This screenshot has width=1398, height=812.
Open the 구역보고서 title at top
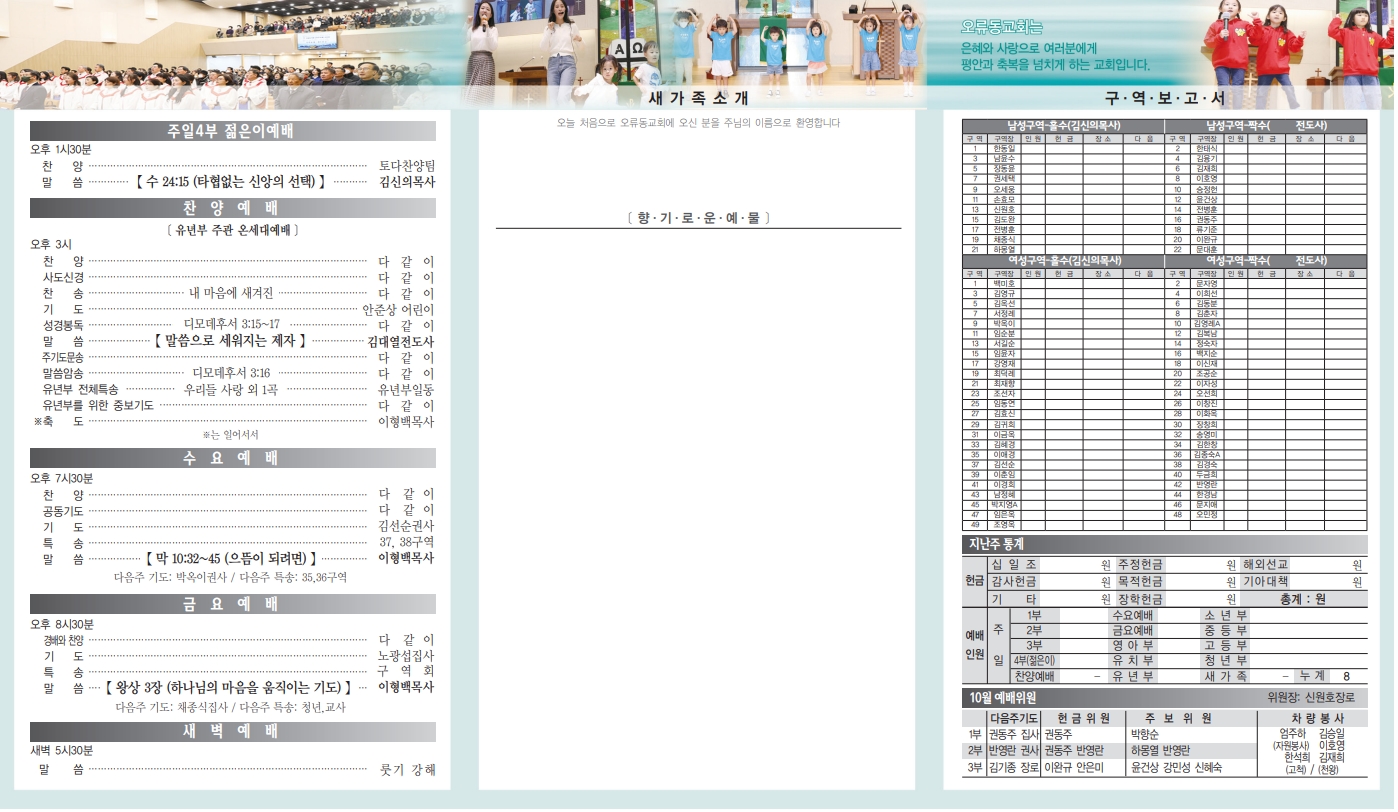click(1164, 99)
